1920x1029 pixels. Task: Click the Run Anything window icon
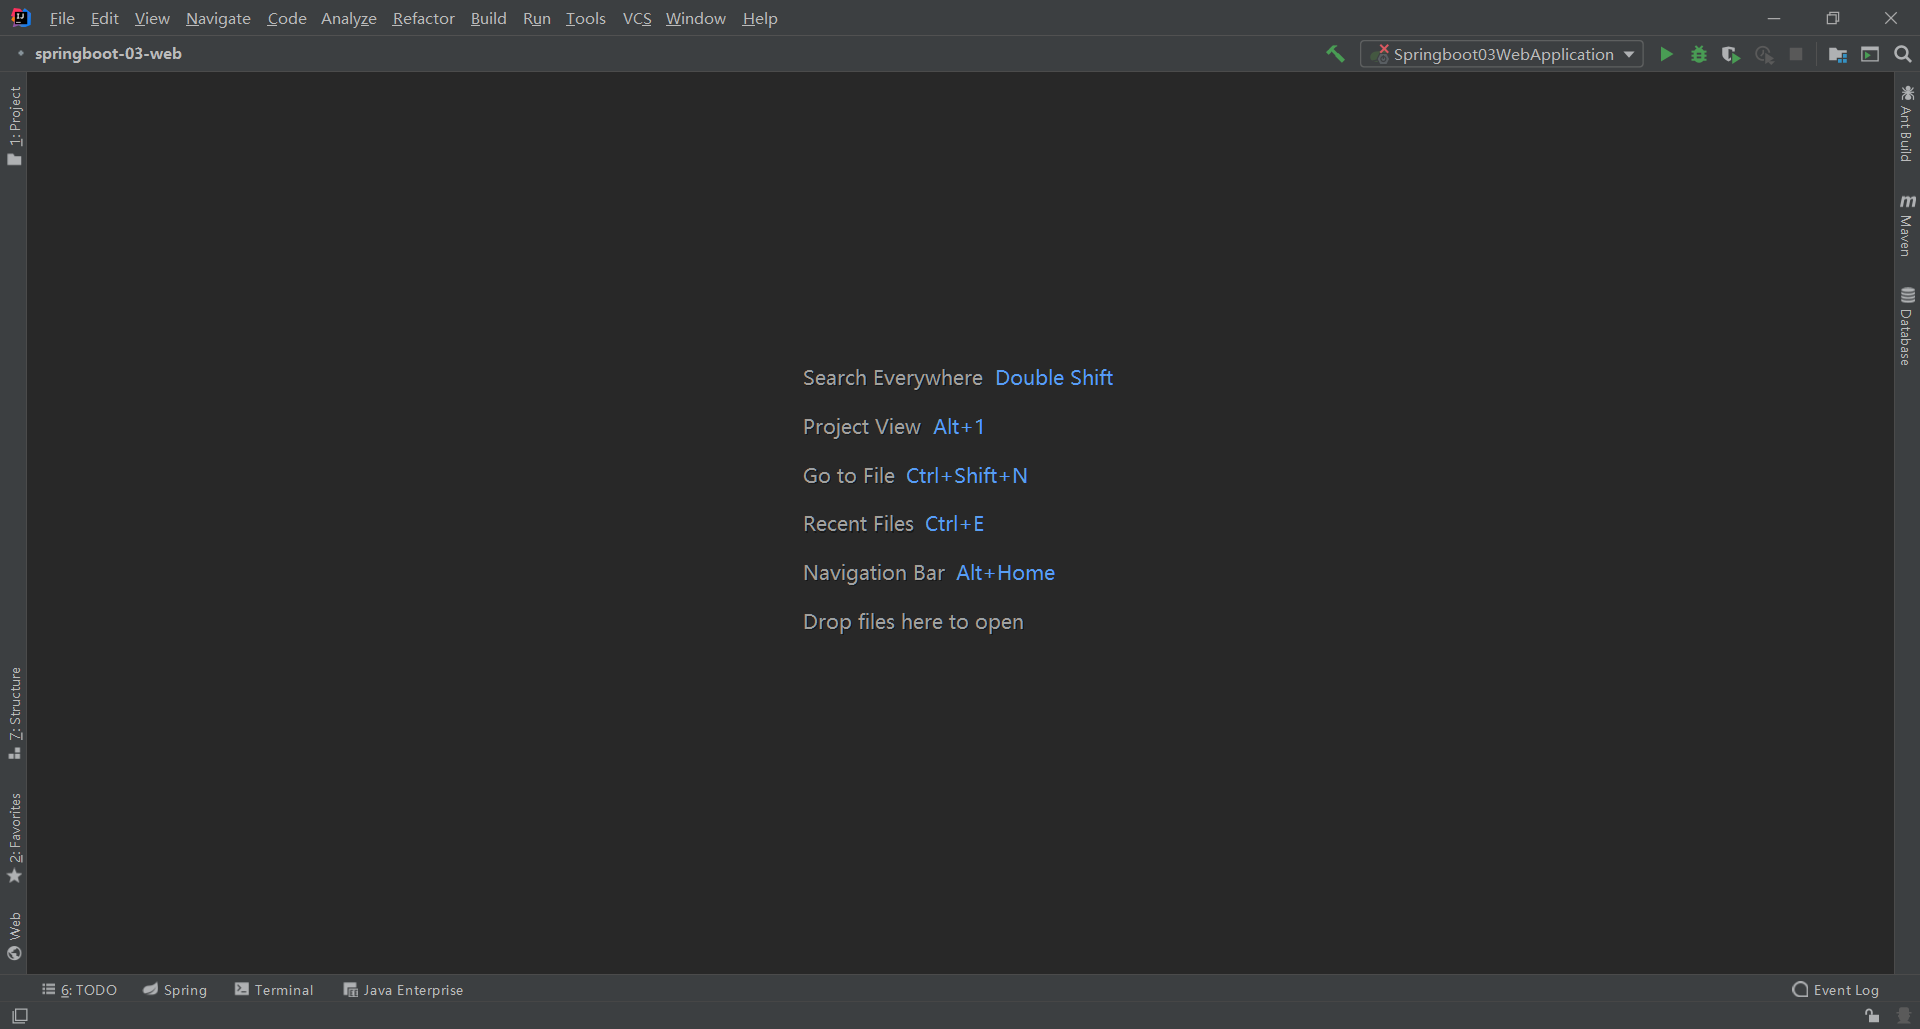click(1870, 54)
